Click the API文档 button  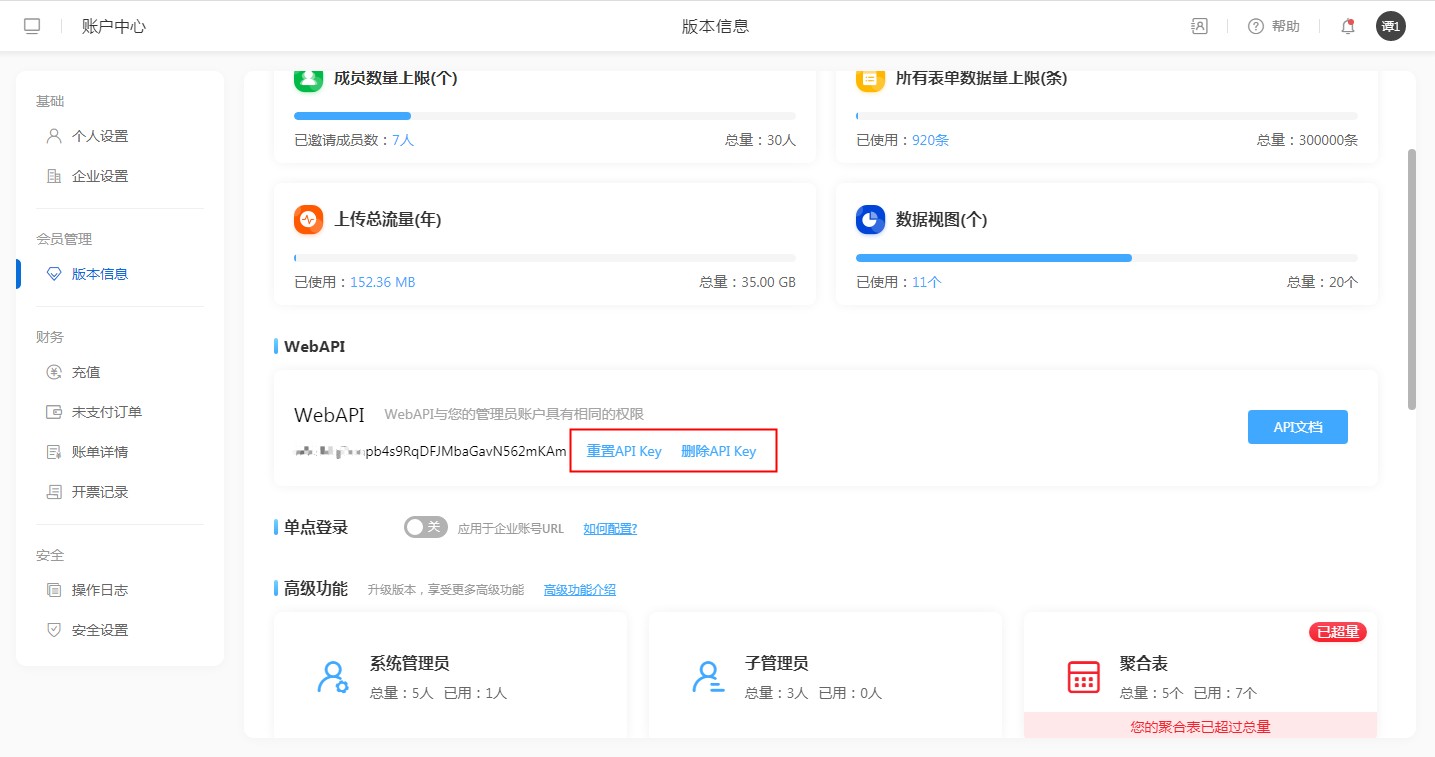point(1297,427)
